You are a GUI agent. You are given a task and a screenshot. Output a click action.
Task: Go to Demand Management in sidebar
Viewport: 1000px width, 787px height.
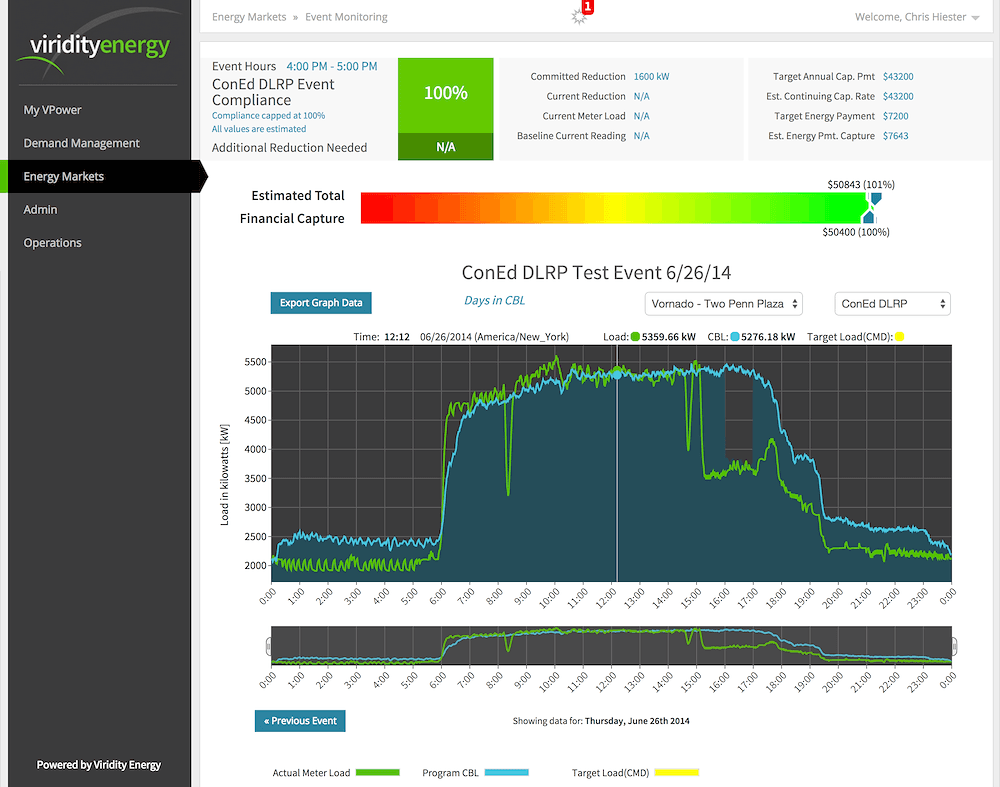[82, 143]
